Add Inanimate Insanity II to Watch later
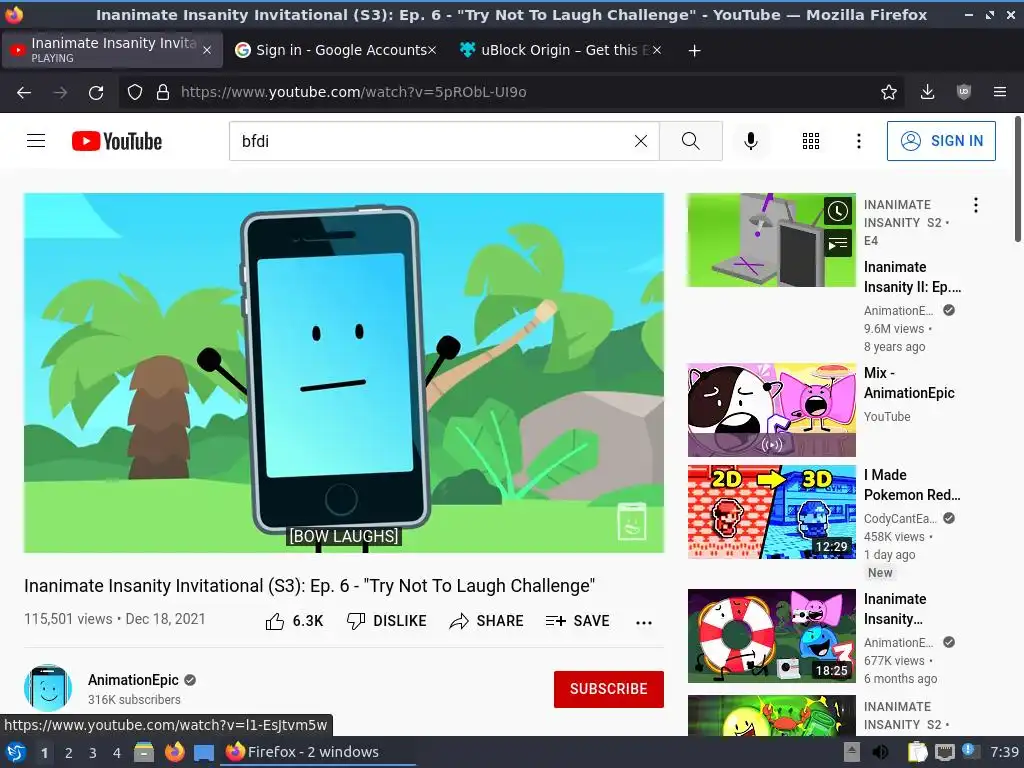This screenshot has width=1024, height=768. click(838, 211)
